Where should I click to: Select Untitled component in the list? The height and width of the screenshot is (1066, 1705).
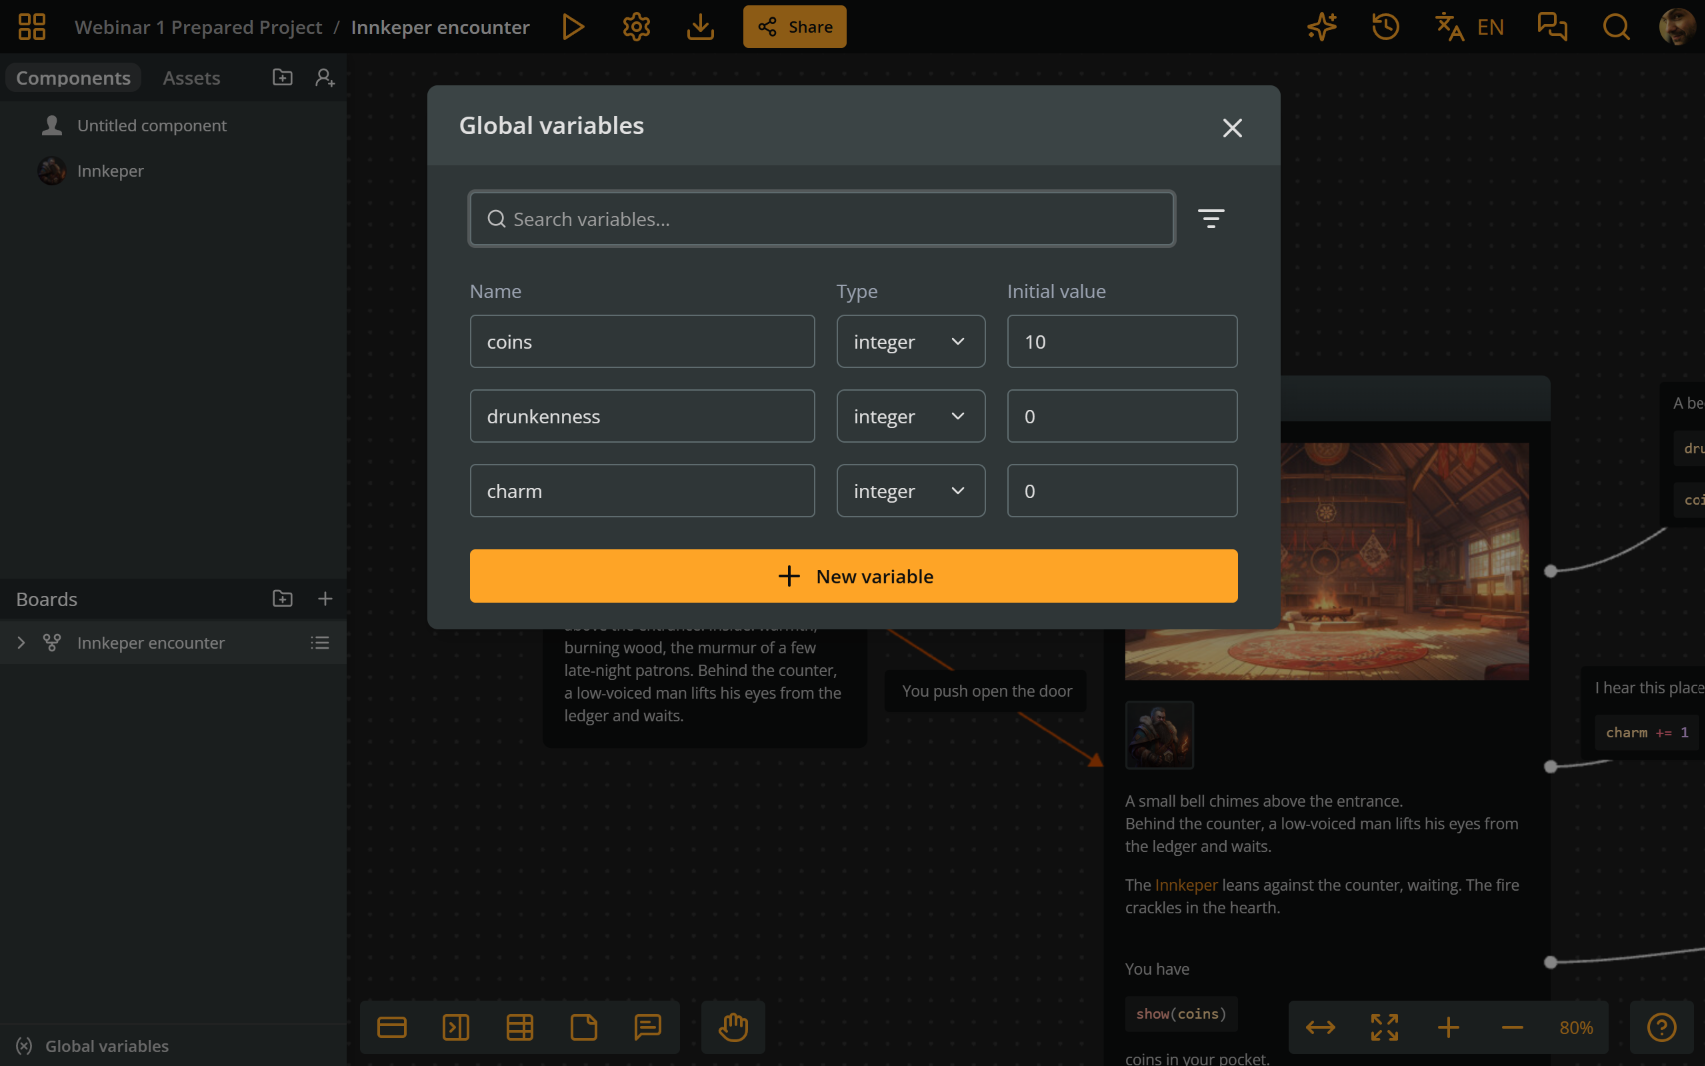pyautogui.click(x=174, y=125)
